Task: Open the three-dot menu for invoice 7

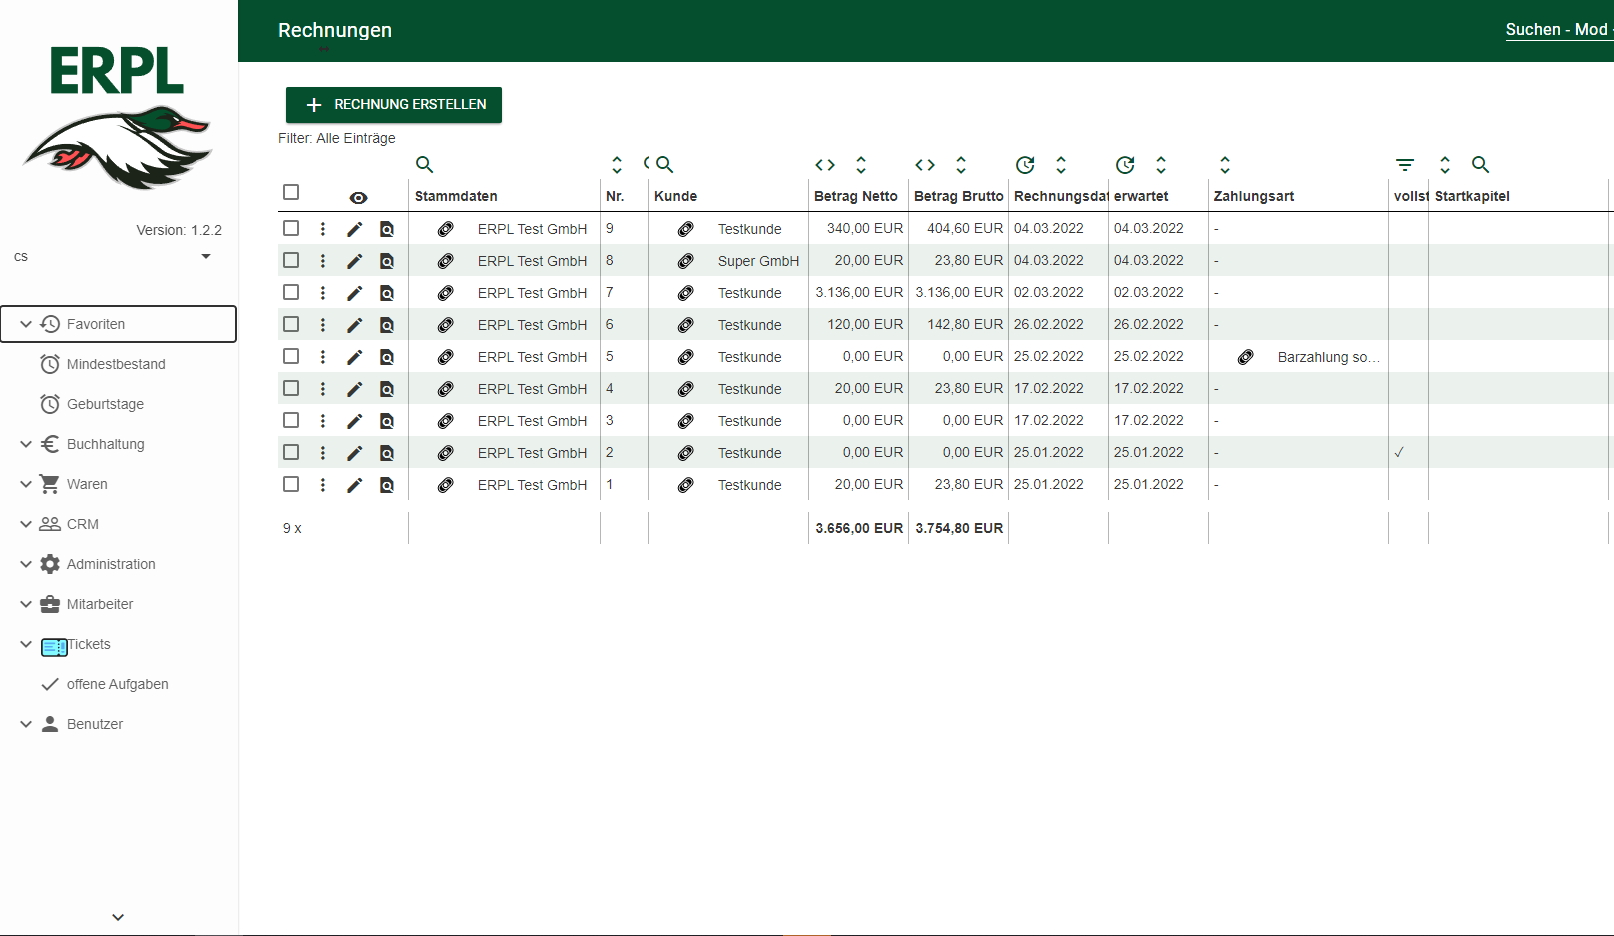Action: click(323, 293)
